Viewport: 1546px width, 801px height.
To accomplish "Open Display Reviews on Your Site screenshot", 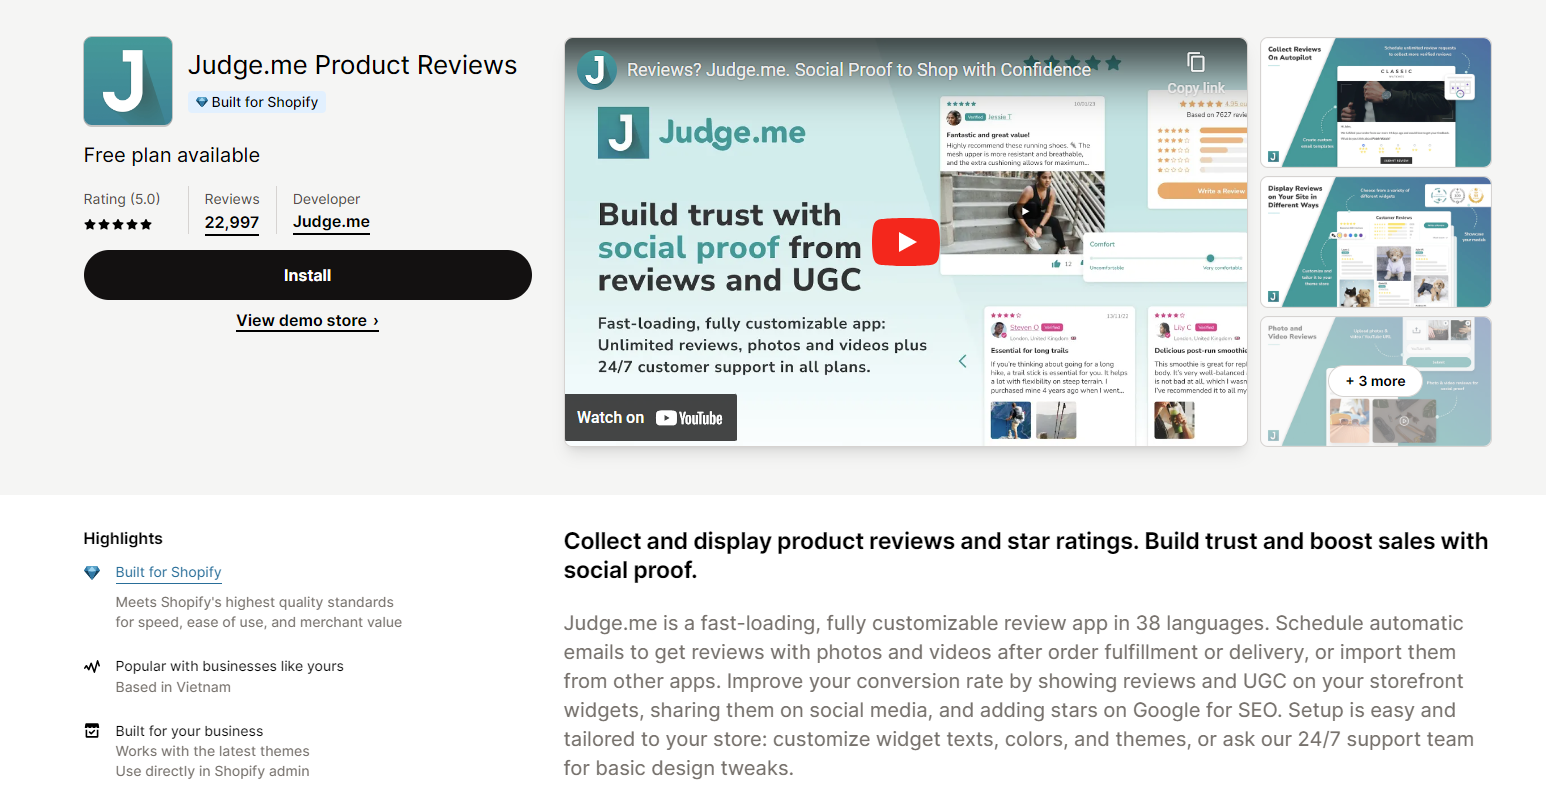I will (1375, 242).
